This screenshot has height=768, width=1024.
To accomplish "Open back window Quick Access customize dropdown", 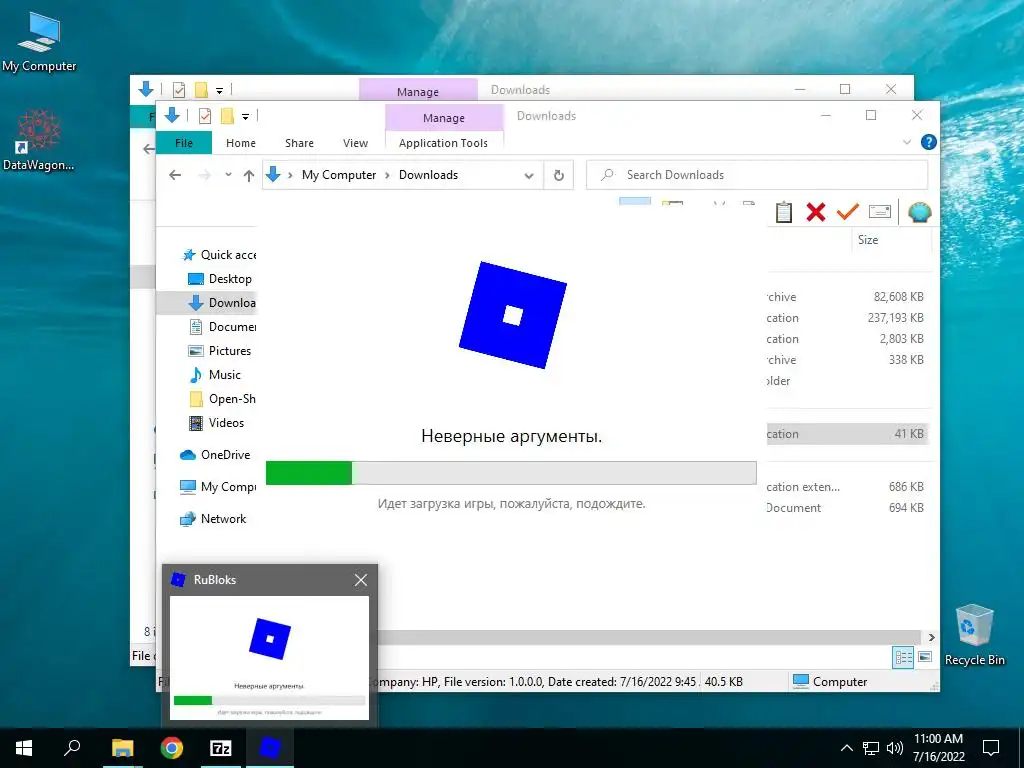I will (219, 91).
